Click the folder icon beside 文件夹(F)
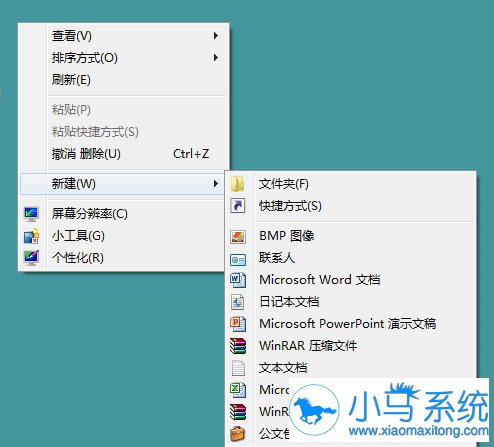The image size is (494, 447). pos(238,184)
